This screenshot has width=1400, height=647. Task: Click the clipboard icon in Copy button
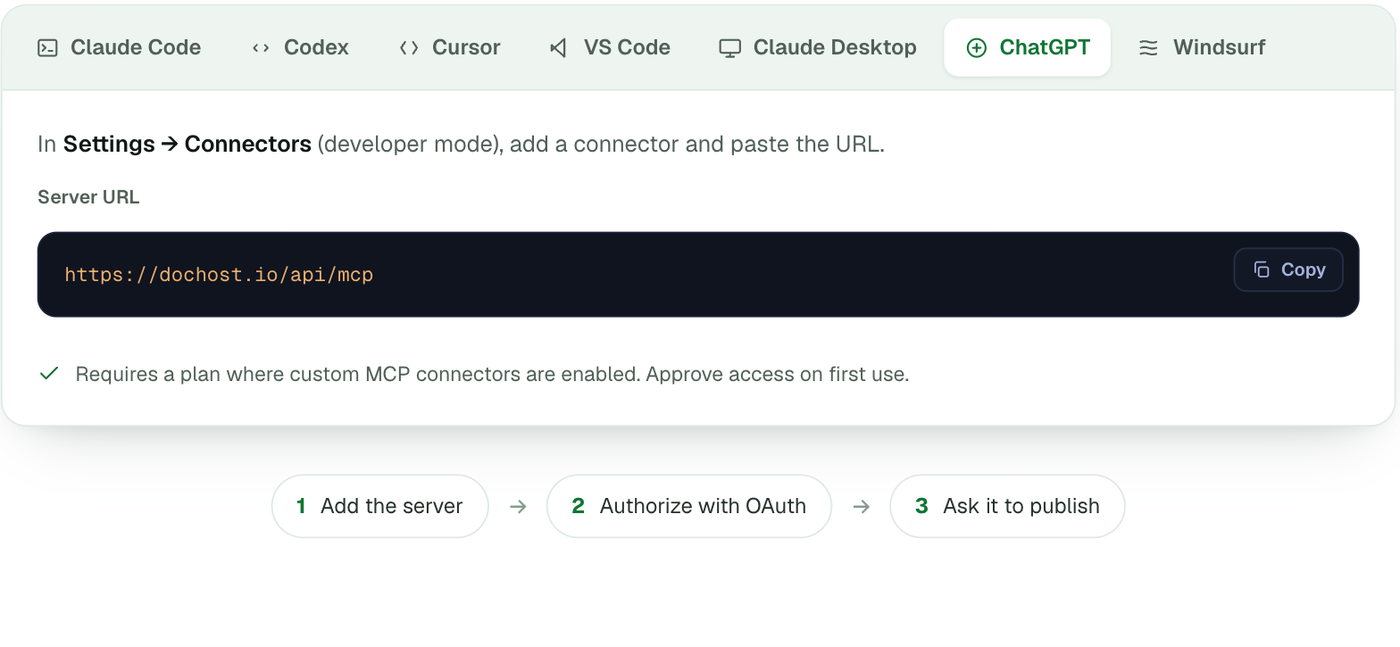point(1261,270)
